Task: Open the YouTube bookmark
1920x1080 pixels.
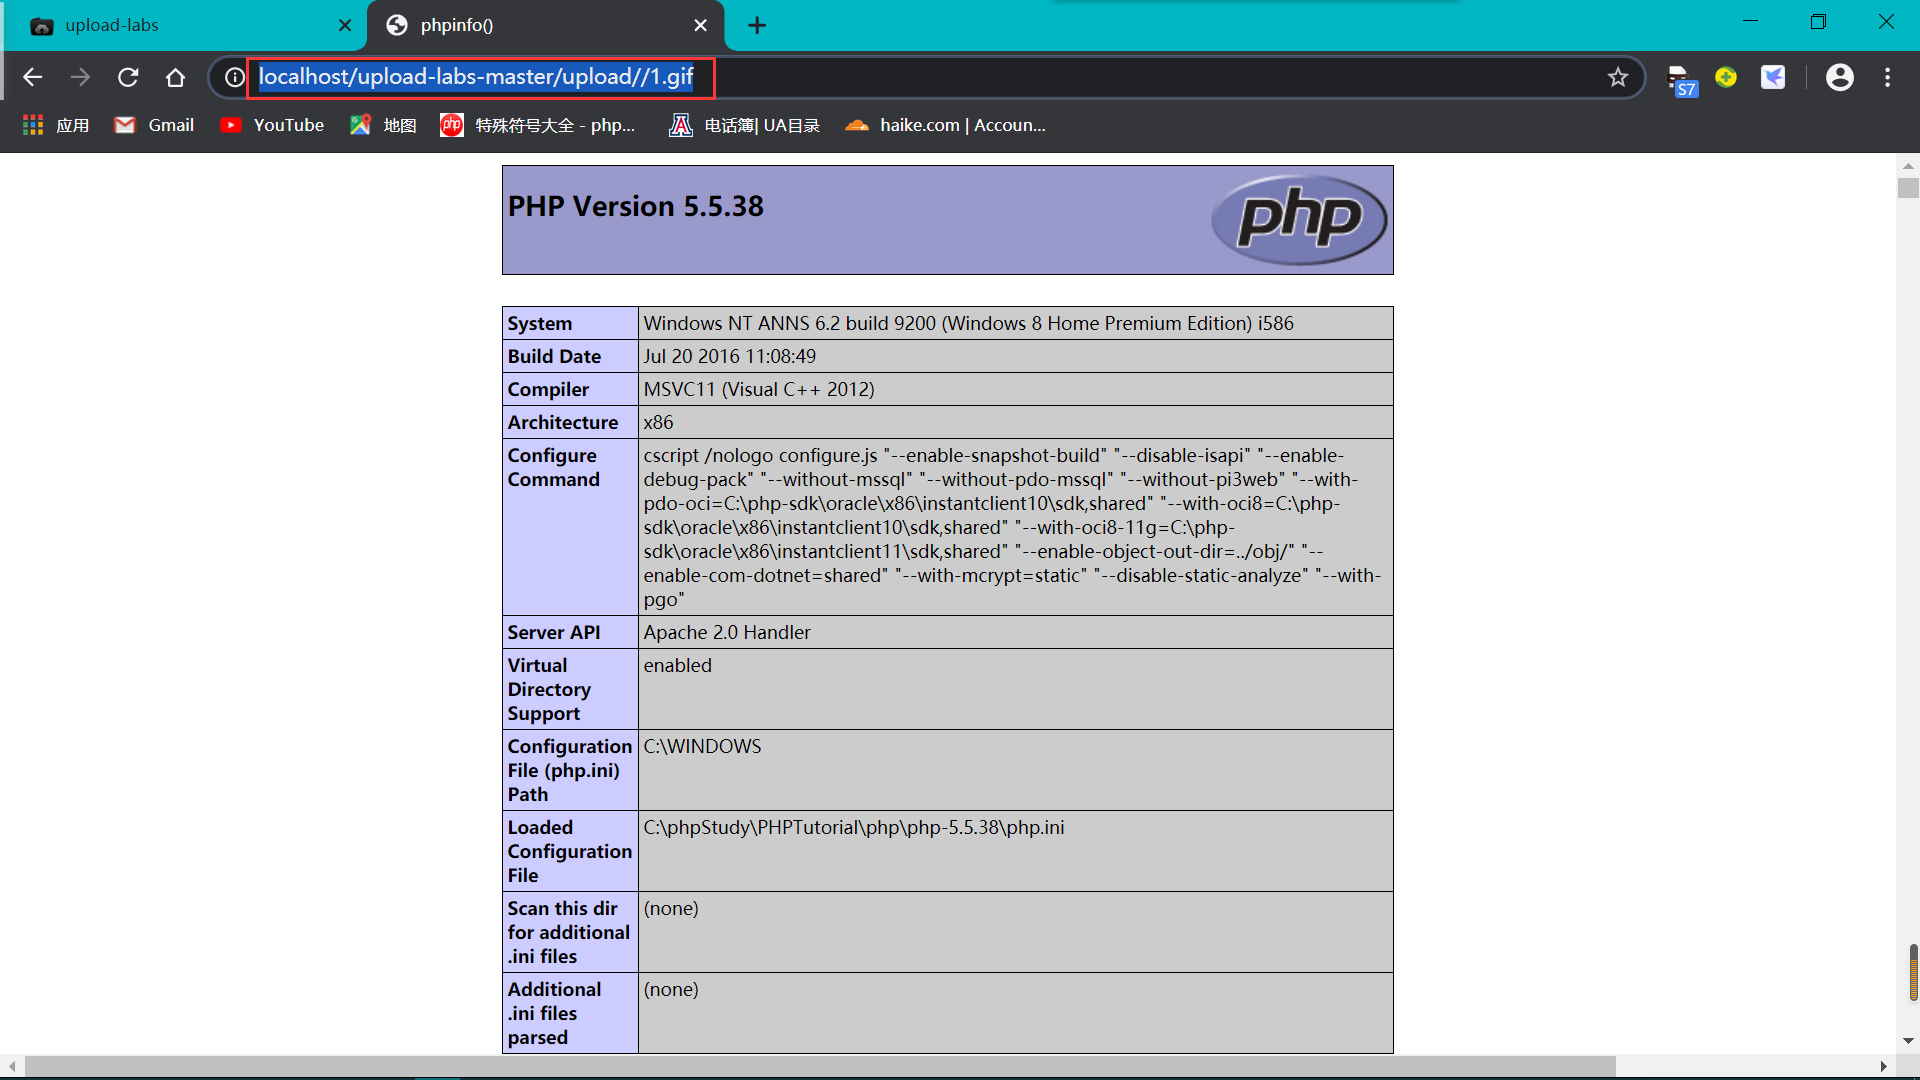Action: (x=272, y=125)
